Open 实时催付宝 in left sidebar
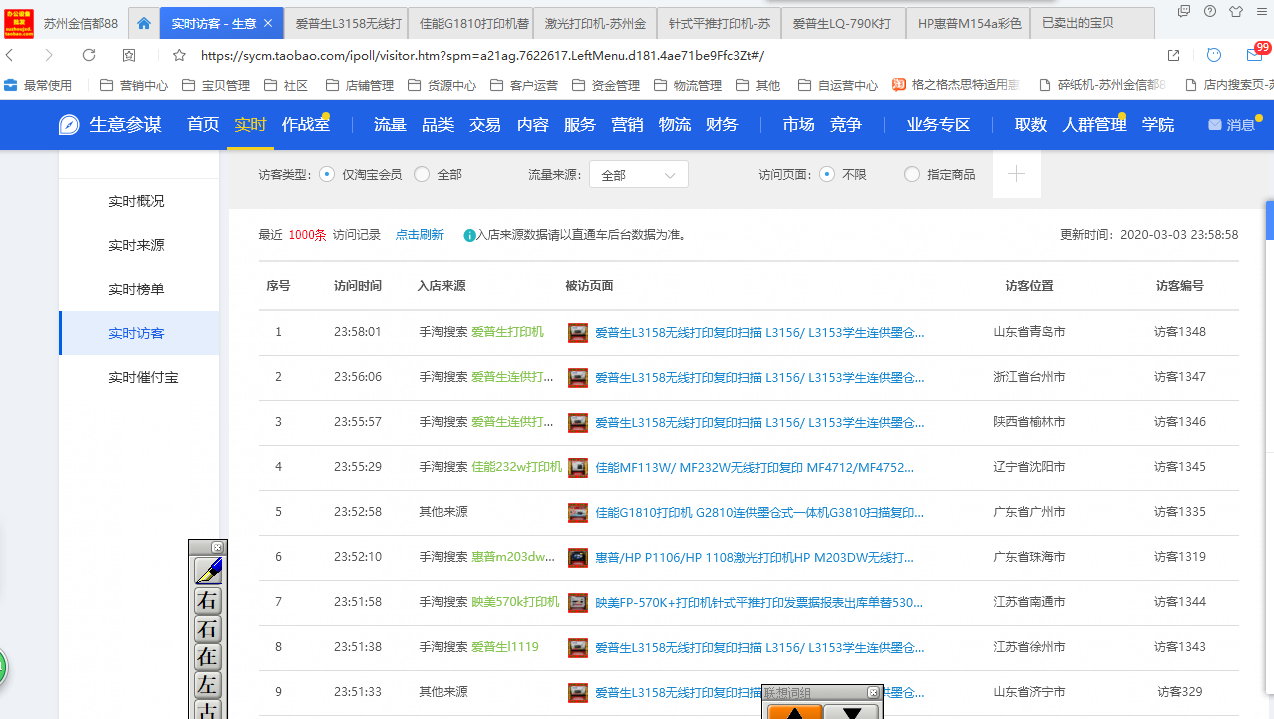Image resolution: width=1274 pixels, height=719 pixels. coord(144,377)
